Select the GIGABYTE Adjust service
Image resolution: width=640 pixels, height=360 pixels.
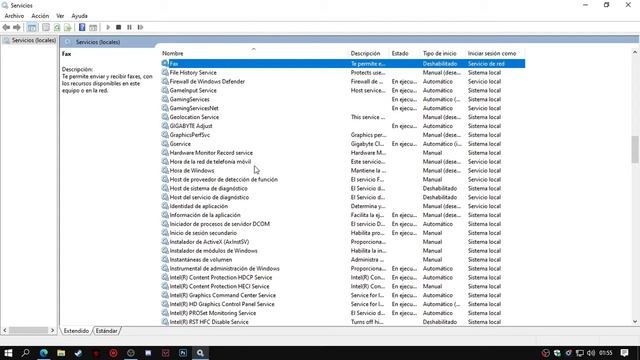tap(343, 126)
